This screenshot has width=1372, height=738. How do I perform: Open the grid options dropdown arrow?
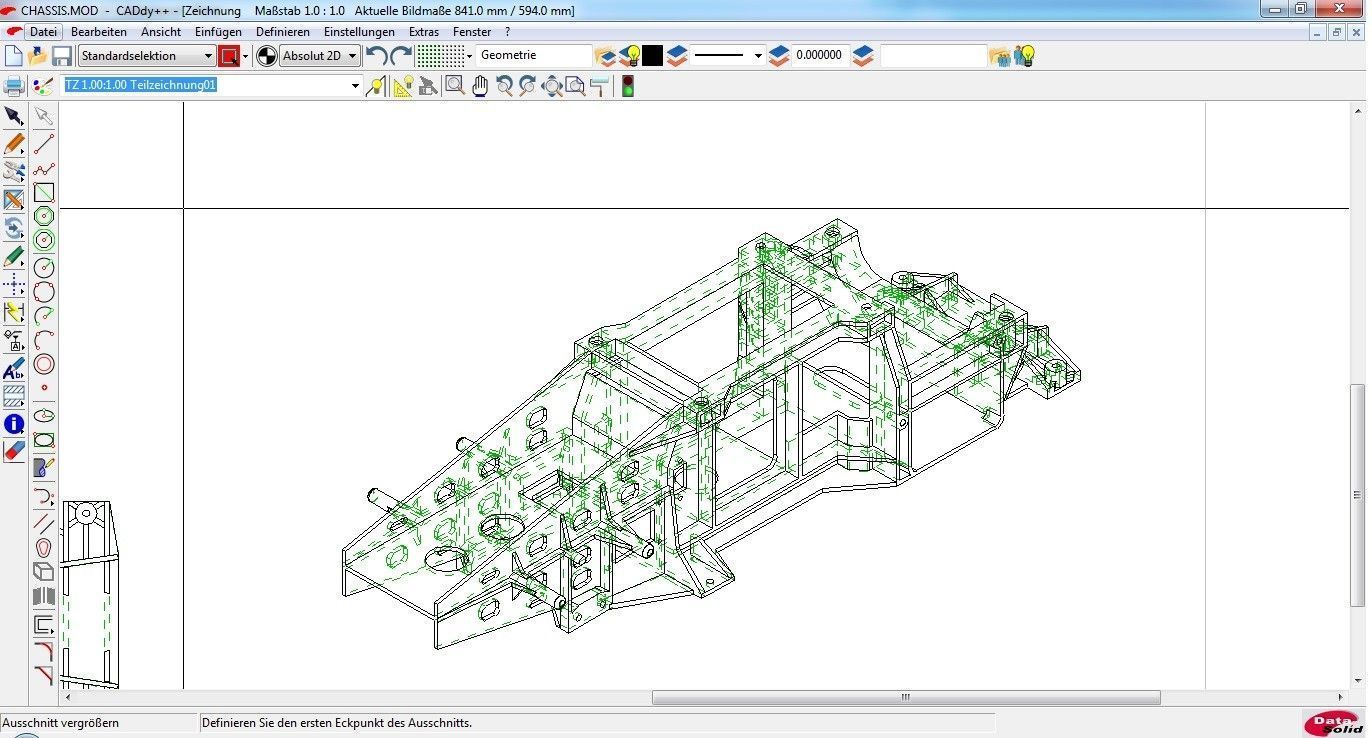(469, 56)
